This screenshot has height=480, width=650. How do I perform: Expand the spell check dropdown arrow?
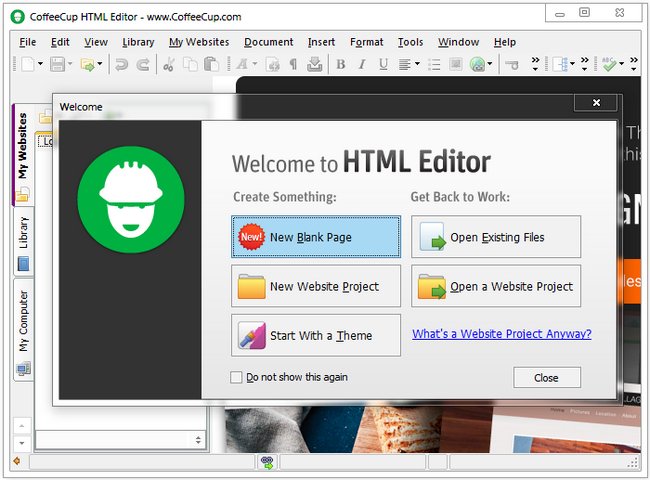coord(621,64)
